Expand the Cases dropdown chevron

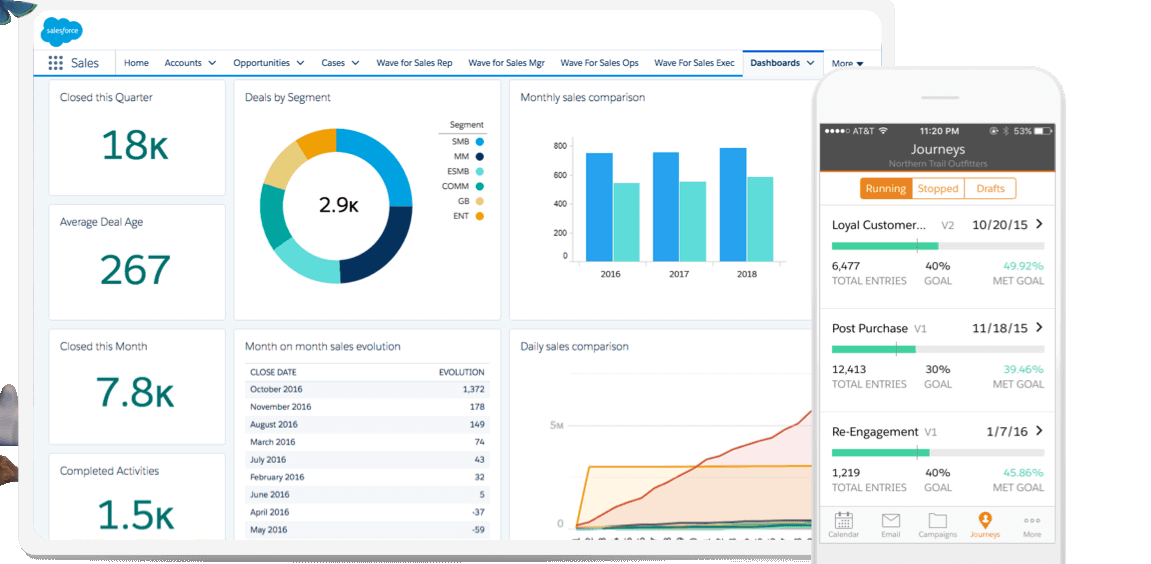(355, 63)
